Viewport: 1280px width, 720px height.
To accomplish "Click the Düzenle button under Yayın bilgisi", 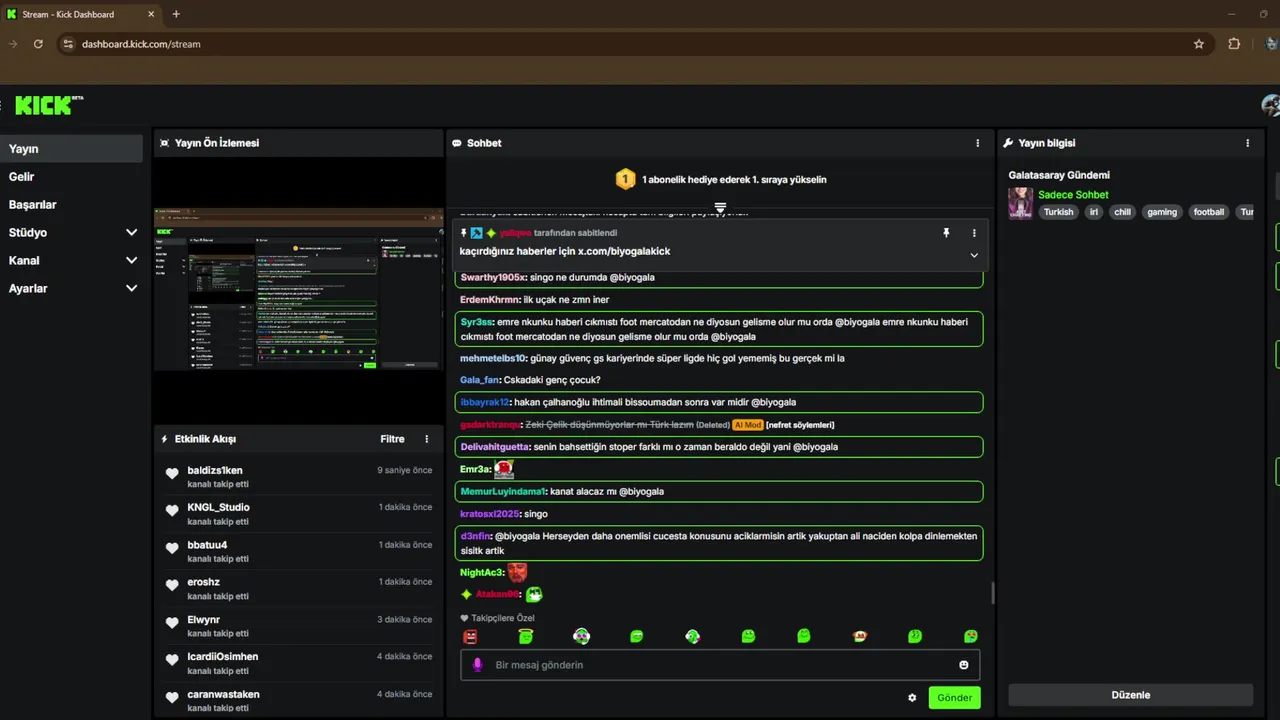I will point(1131,695).
